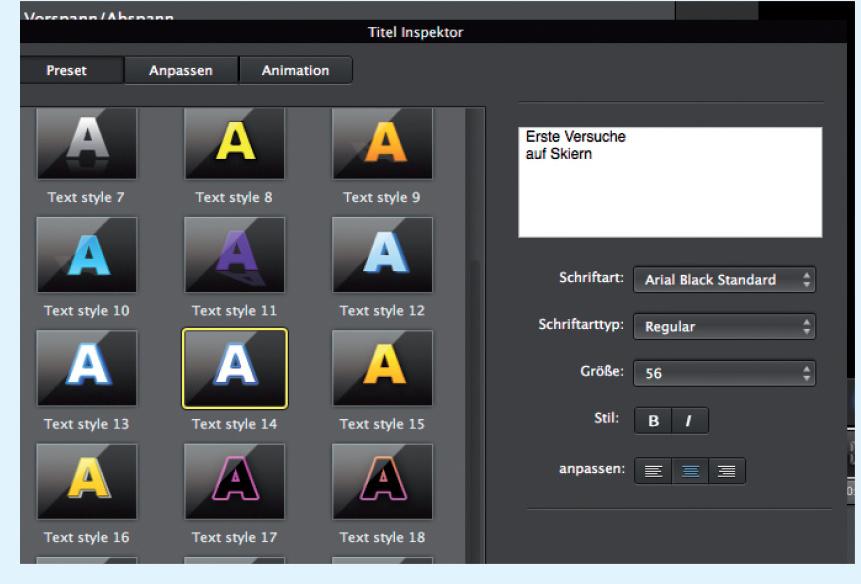
Task: Open the Animation tab
Action: tap(295, 70)
